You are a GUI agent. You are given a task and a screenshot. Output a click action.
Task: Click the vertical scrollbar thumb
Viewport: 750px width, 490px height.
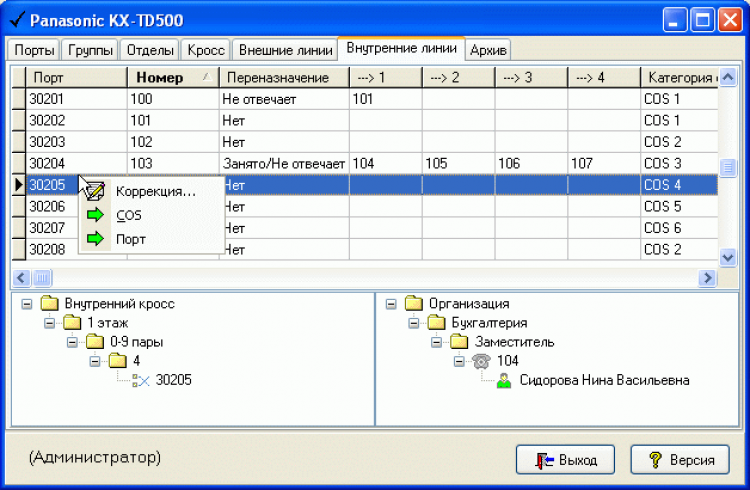click(728, 167)
